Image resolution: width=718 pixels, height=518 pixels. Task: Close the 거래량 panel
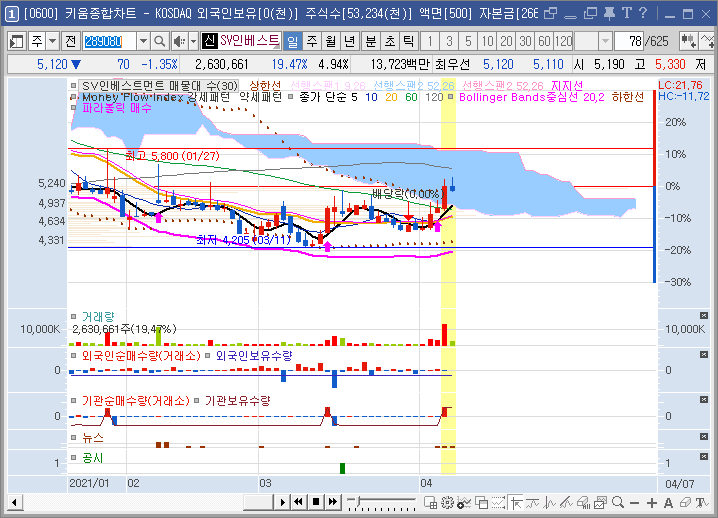(704, 316)
